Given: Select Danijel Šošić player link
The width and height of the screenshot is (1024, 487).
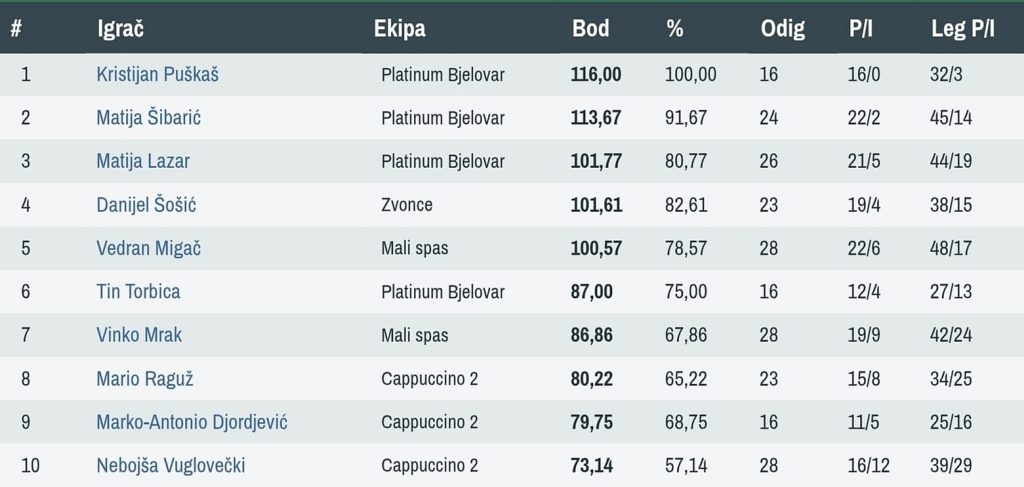Looking at the screenshot, I should click(x=146, y=205).
